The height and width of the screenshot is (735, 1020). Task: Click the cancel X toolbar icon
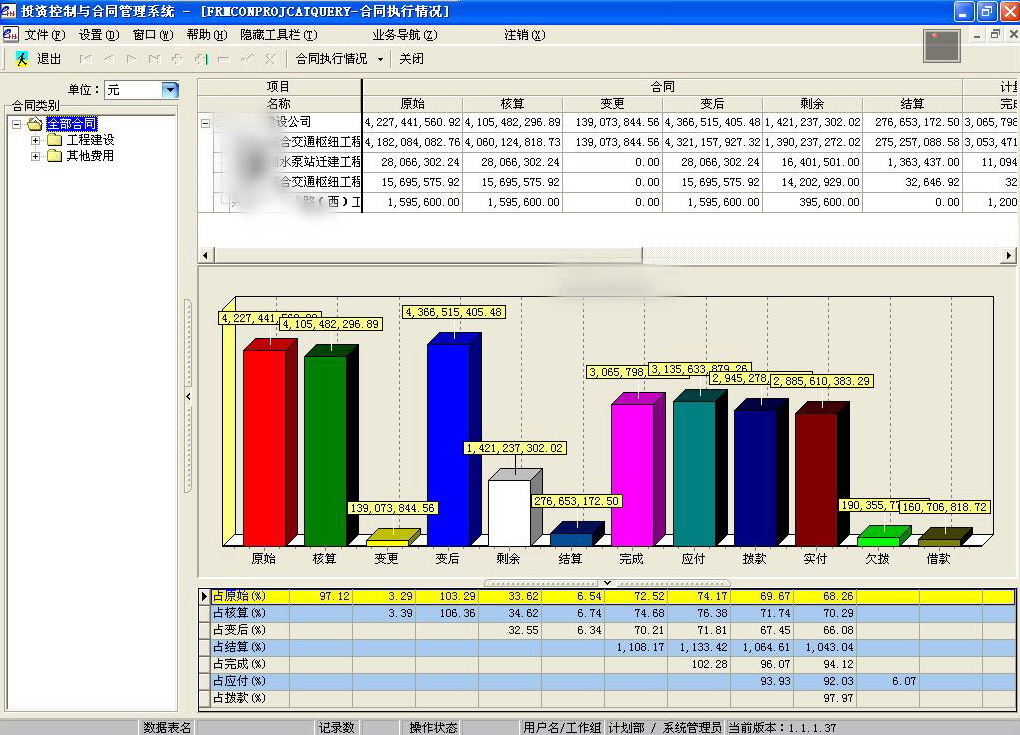pos(271,59)
